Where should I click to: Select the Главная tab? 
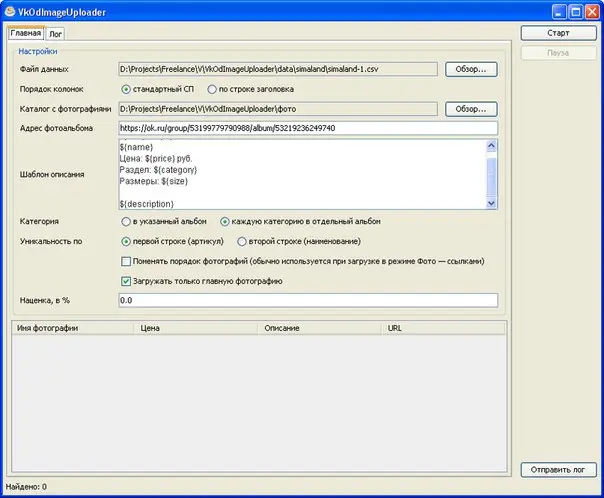point(26,33)
